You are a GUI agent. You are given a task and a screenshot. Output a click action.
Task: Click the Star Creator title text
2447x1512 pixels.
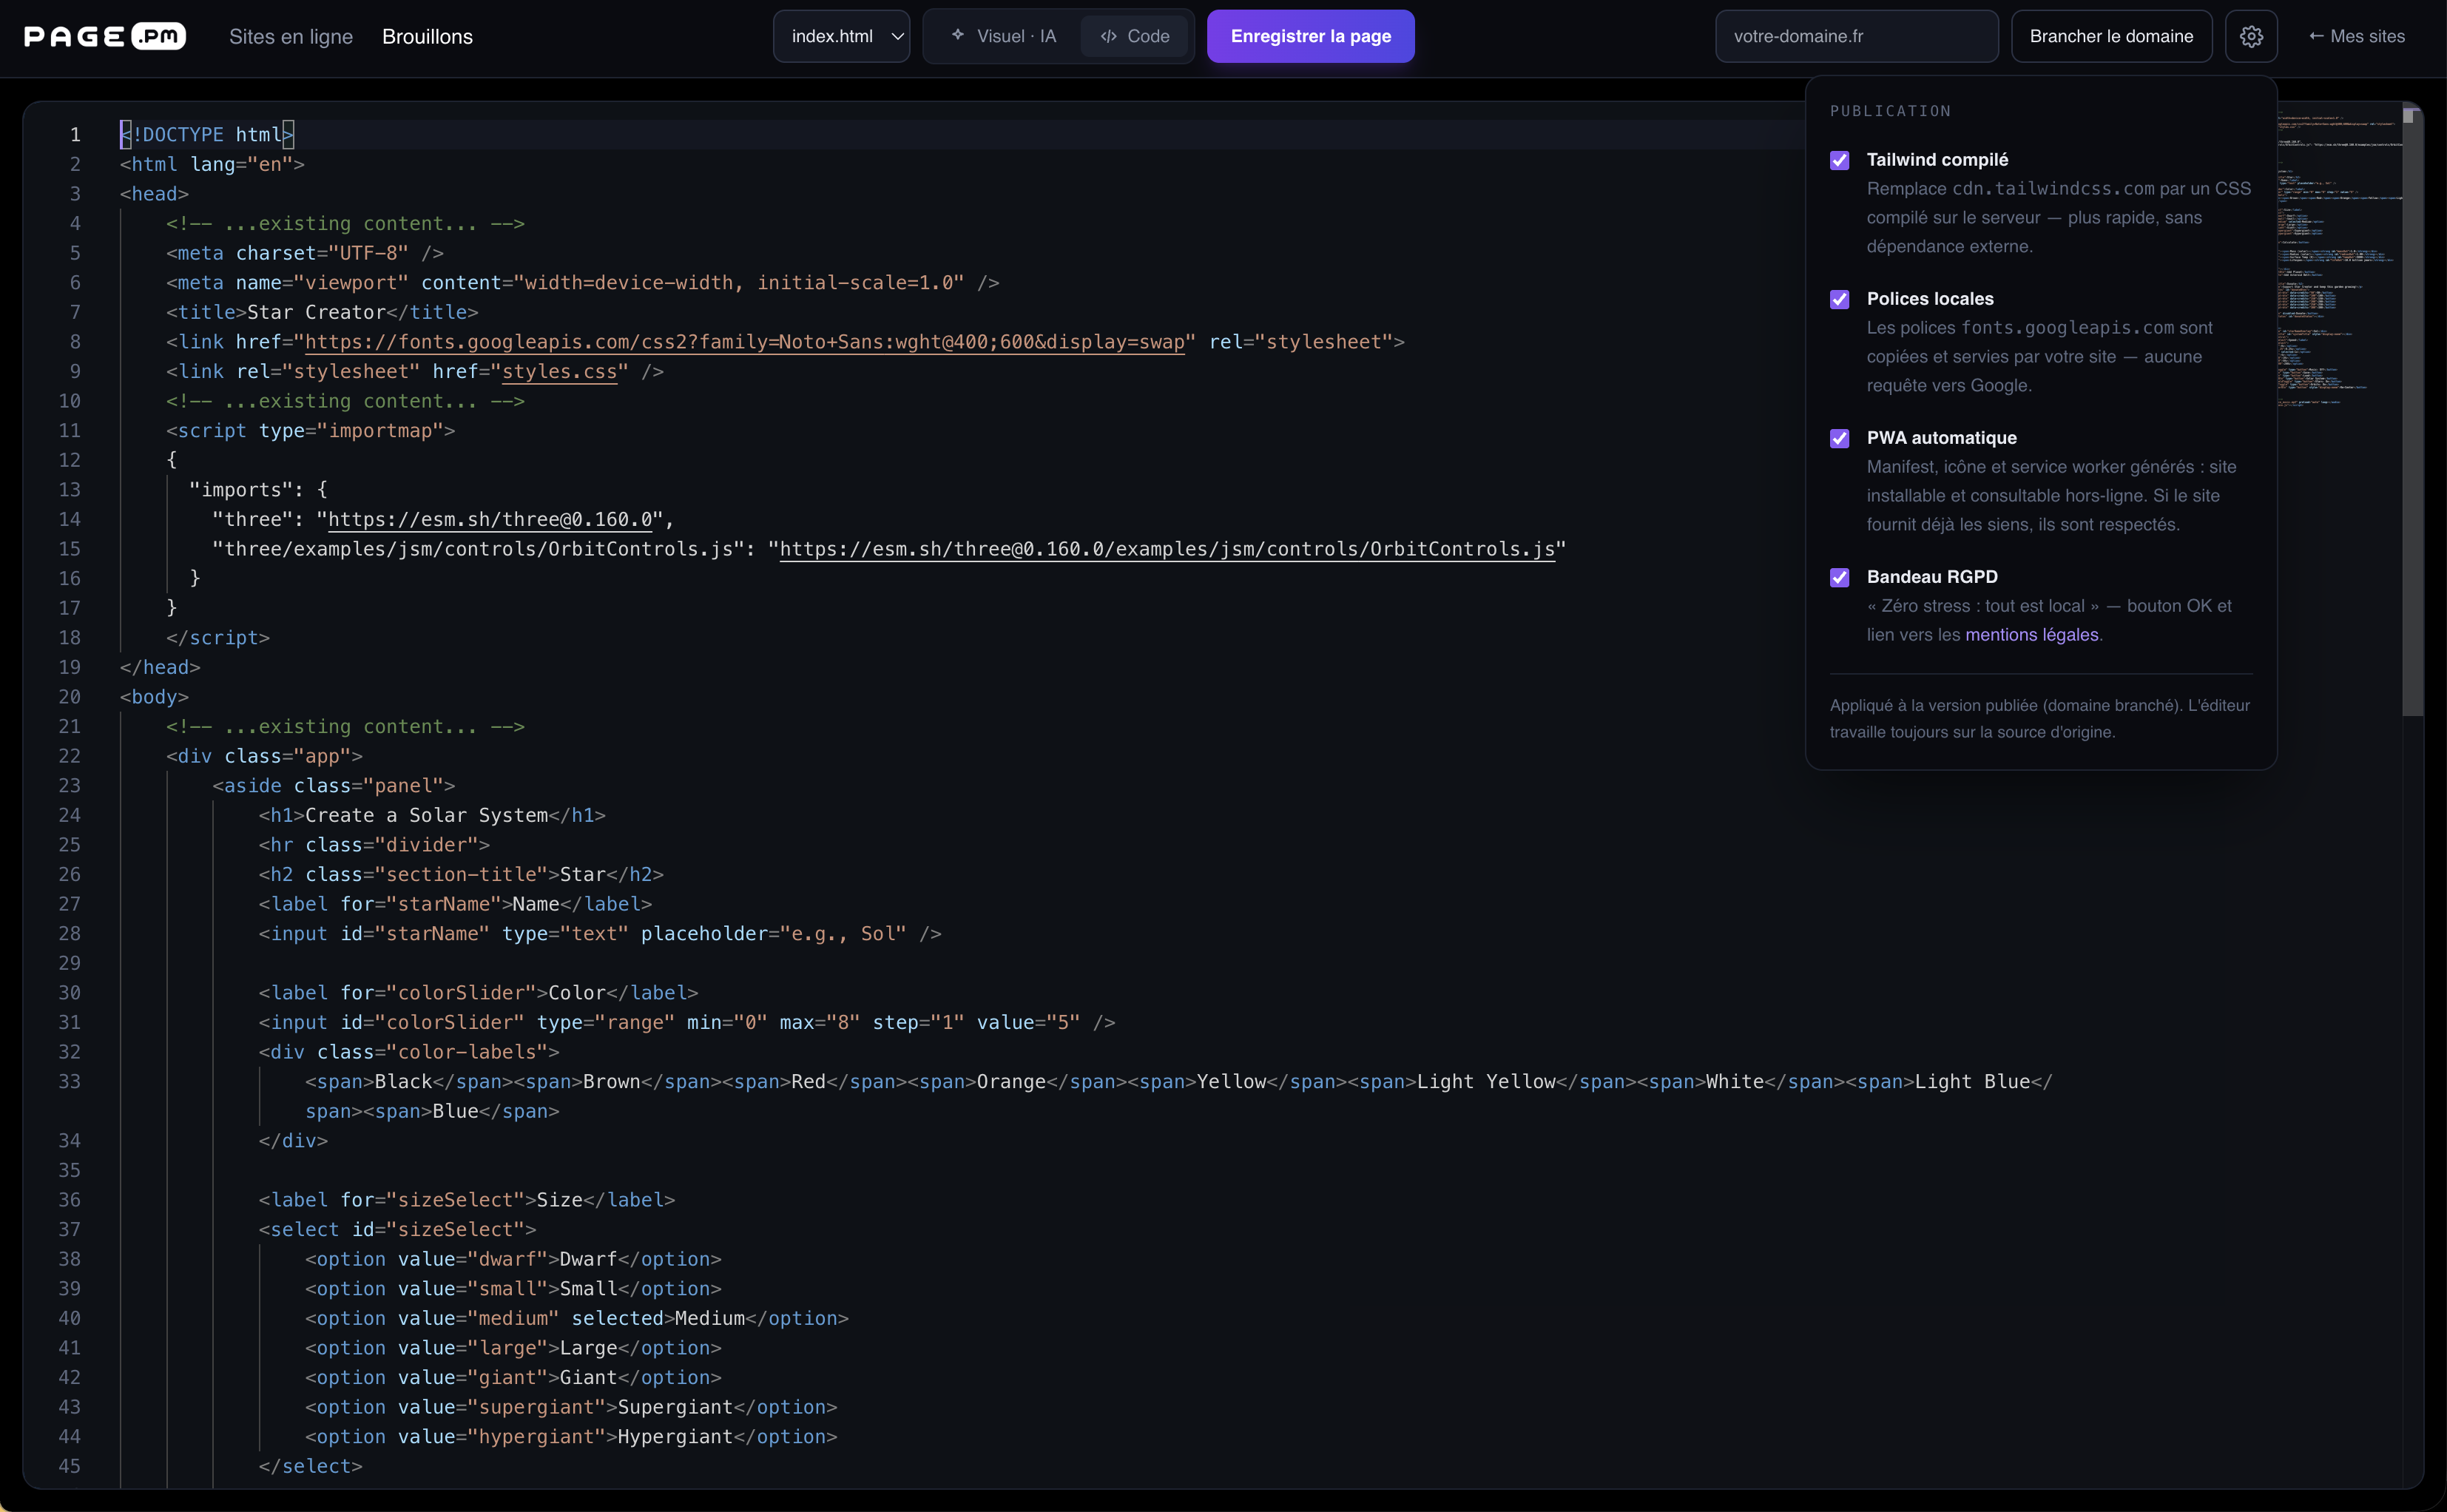point(316,312)
